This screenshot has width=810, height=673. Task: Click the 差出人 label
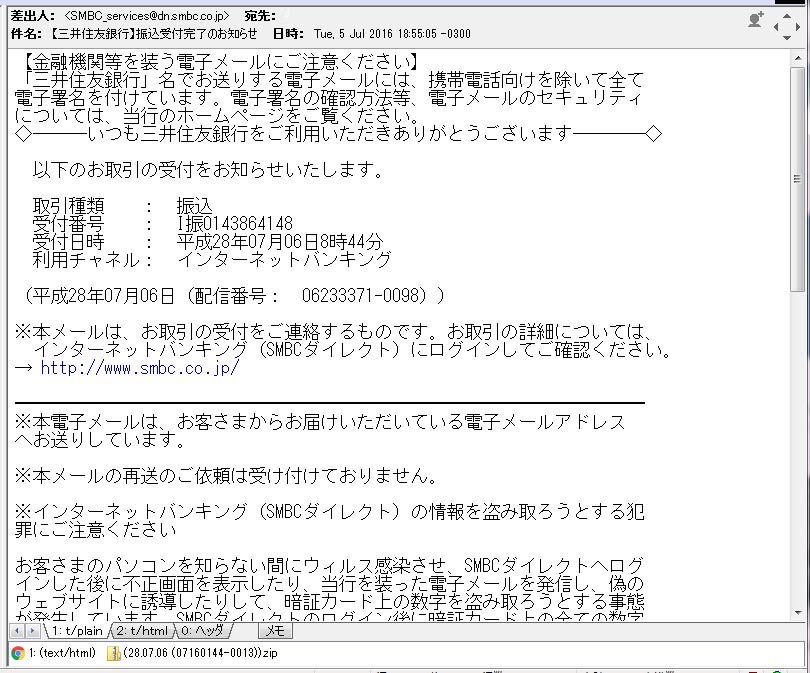[x=32, y=16]
